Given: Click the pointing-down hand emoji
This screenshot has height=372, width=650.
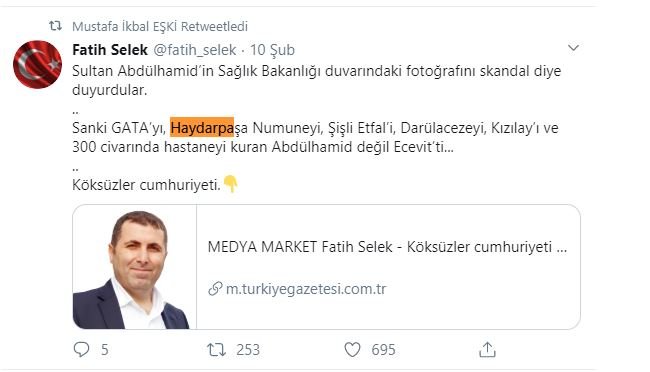Looking at the screenshot, I should tap(230, 184).
